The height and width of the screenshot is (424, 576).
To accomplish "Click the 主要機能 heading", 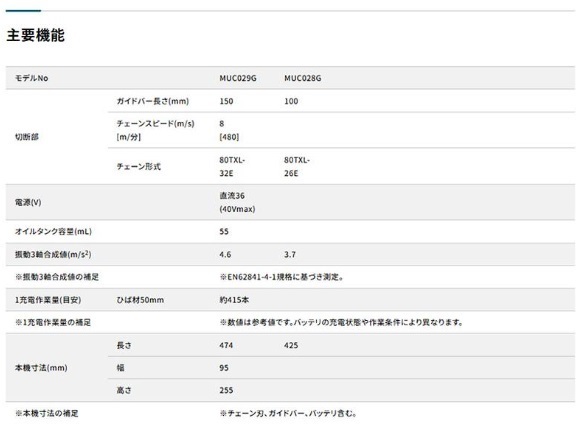I will tap(36, 35).
